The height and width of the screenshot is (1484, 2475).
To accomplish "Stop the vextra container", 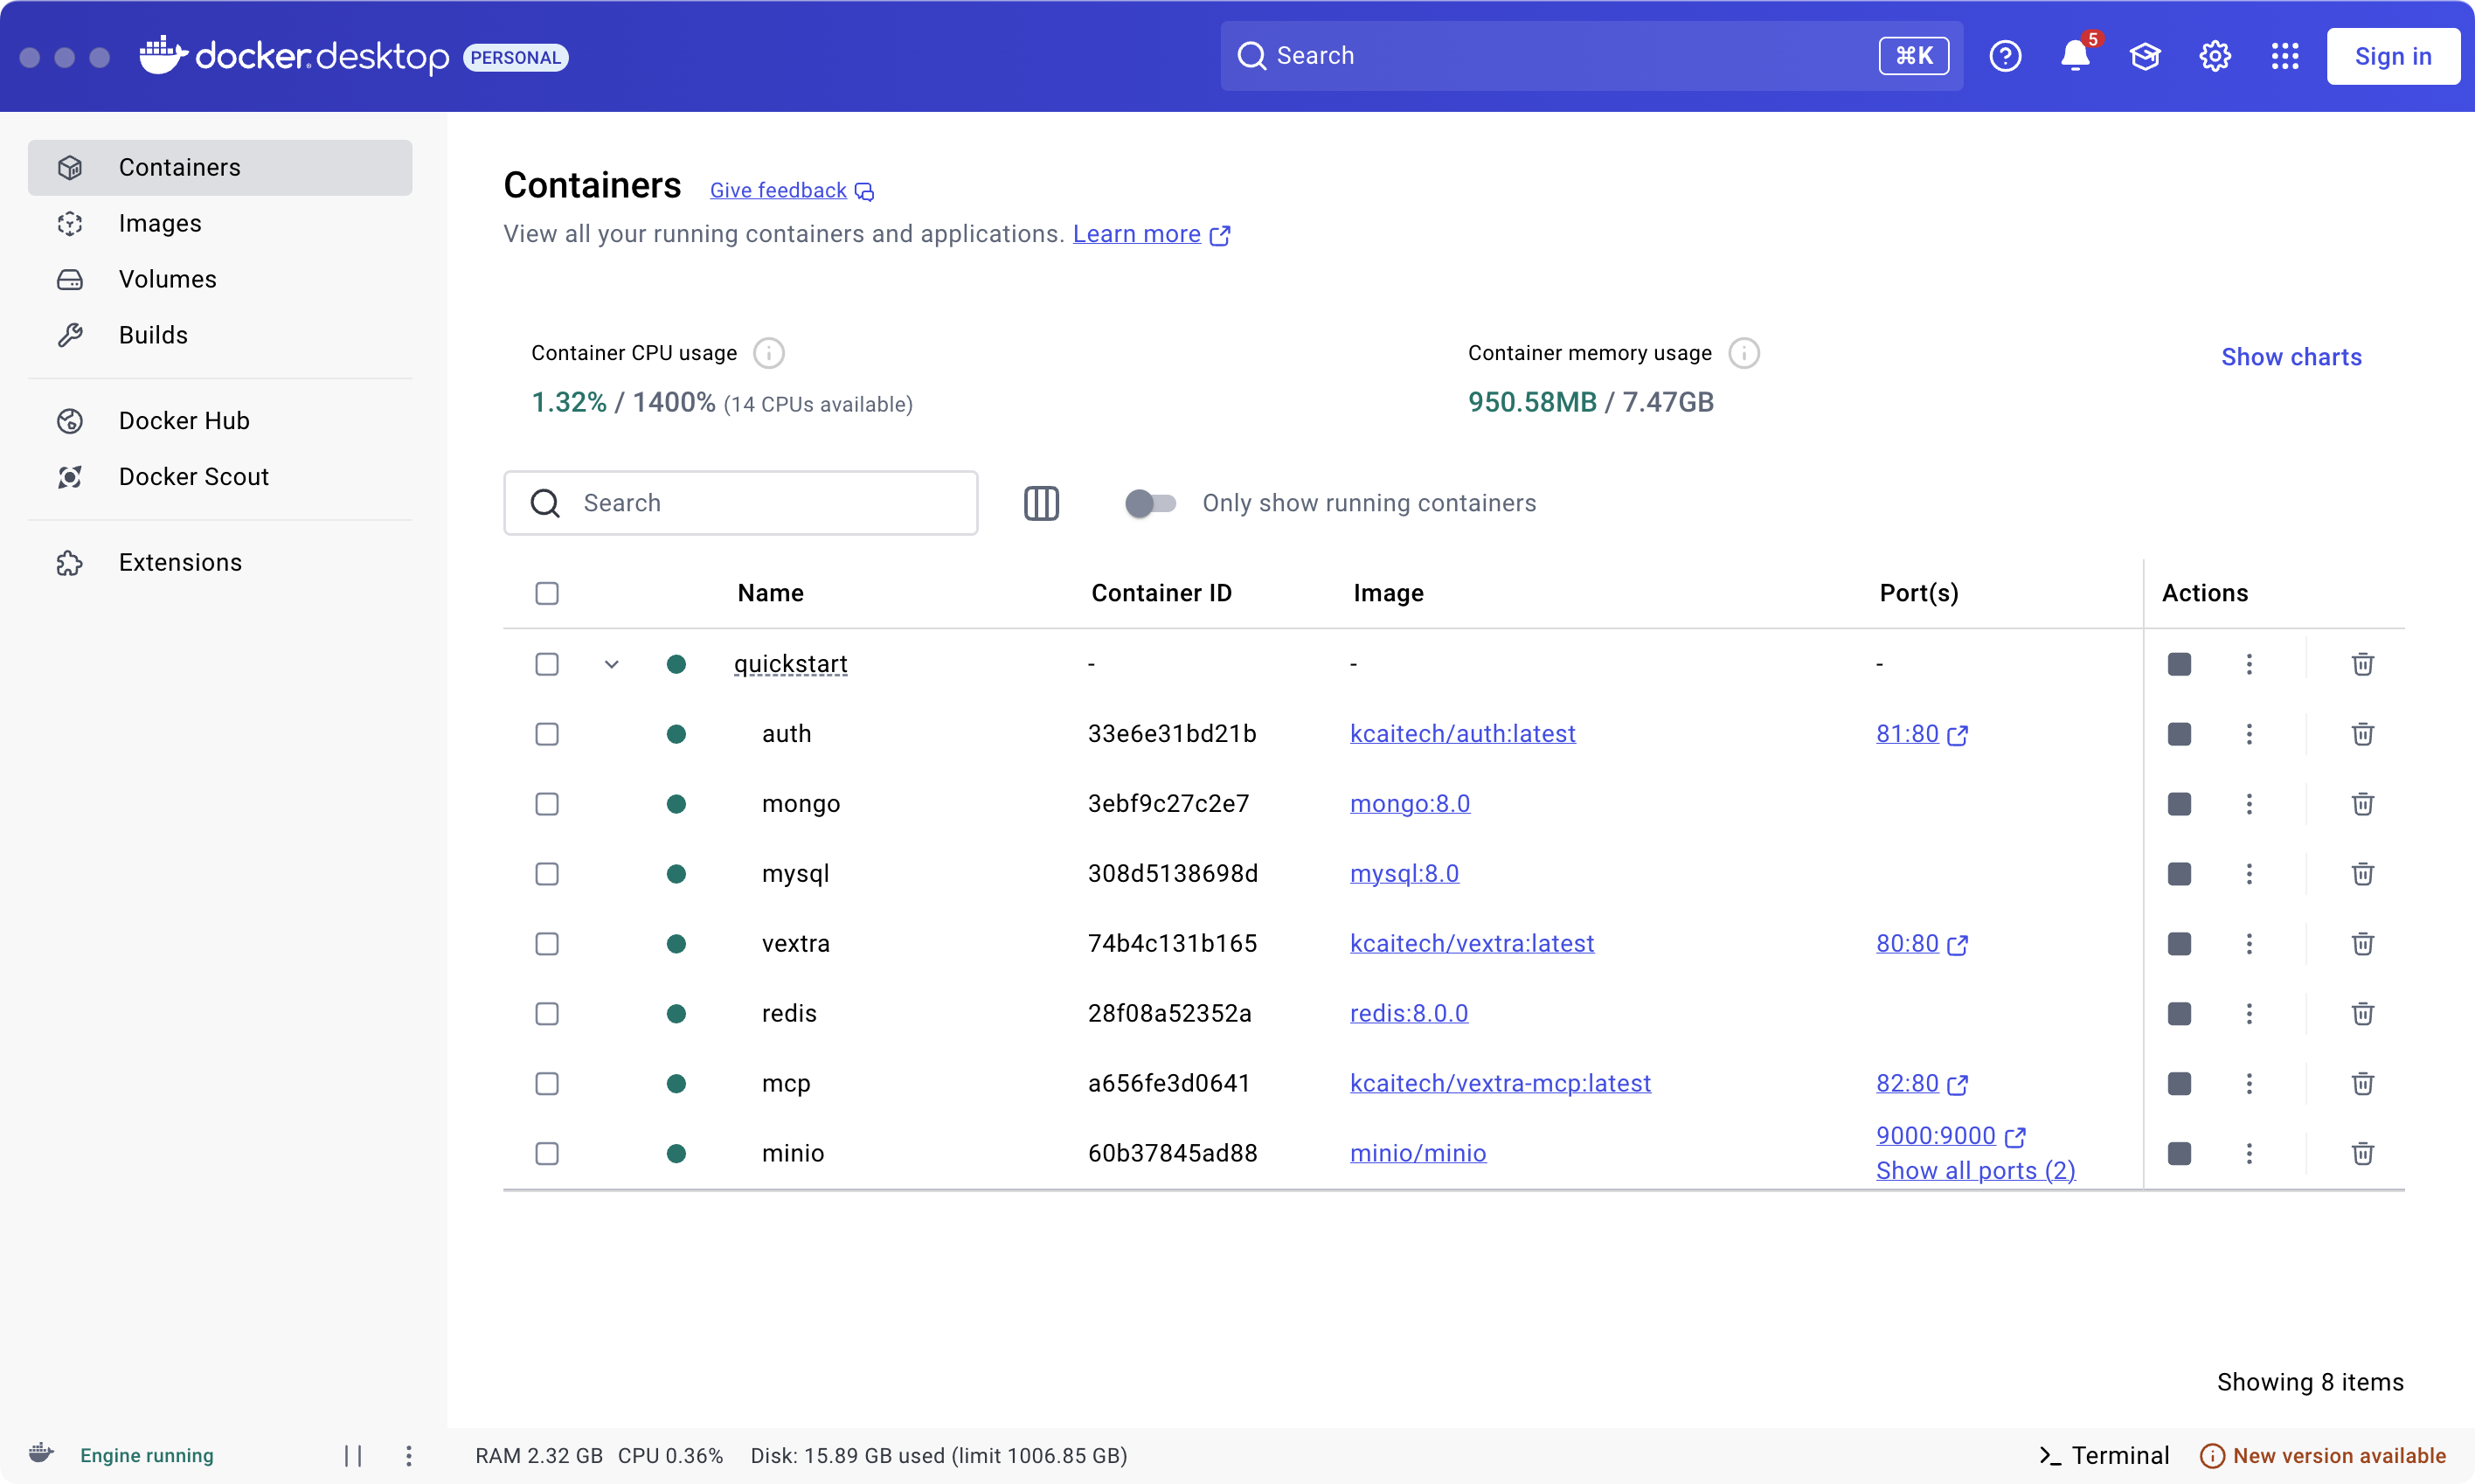I will click(2179, 944).
